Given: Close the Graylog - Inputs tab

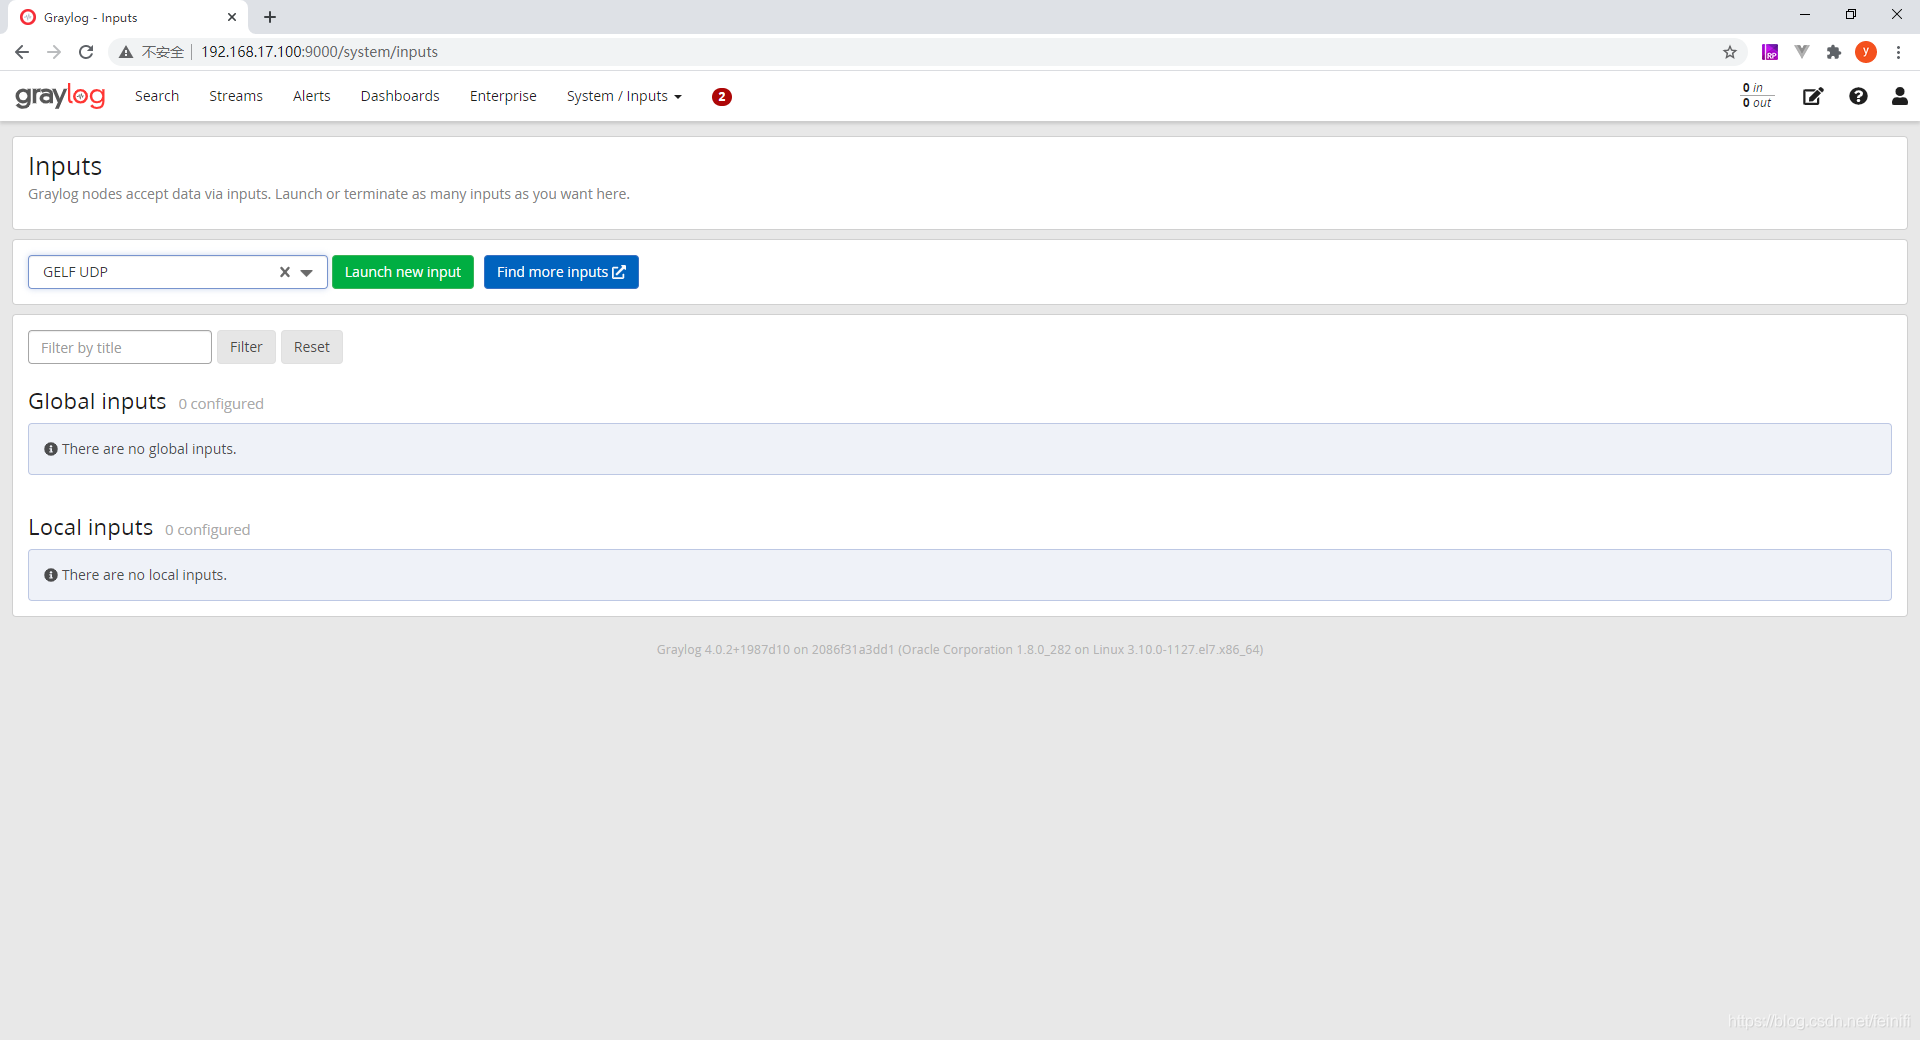Looking at the screenshot, I should coord(232,17).
